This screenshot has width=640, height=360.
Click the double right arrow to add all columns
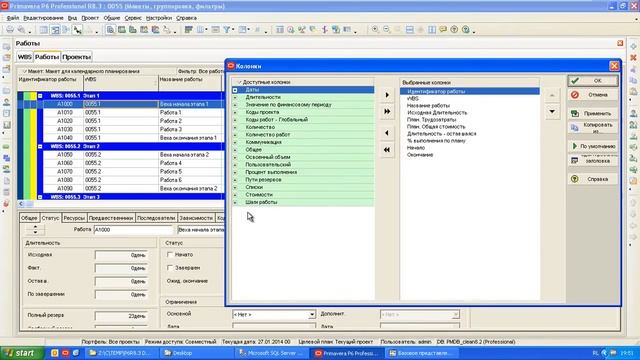pyautogui.click(x=387, y=111)
